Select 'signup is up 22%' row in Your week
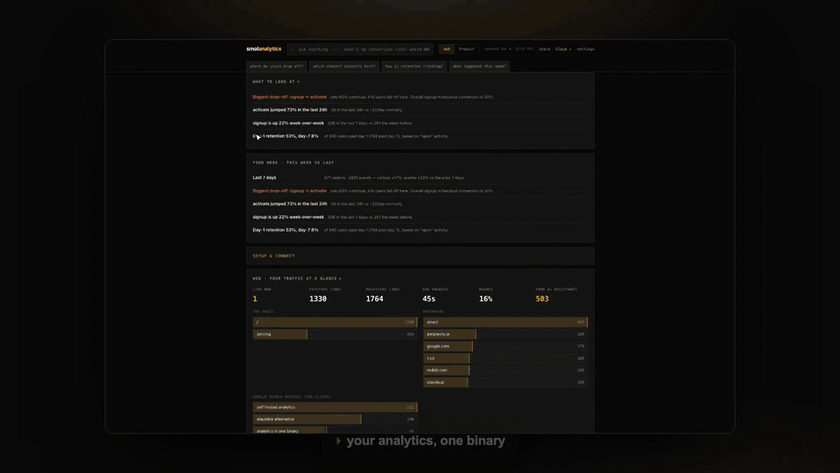This screenshot has width=840, height=473. (x=420, y=217)
